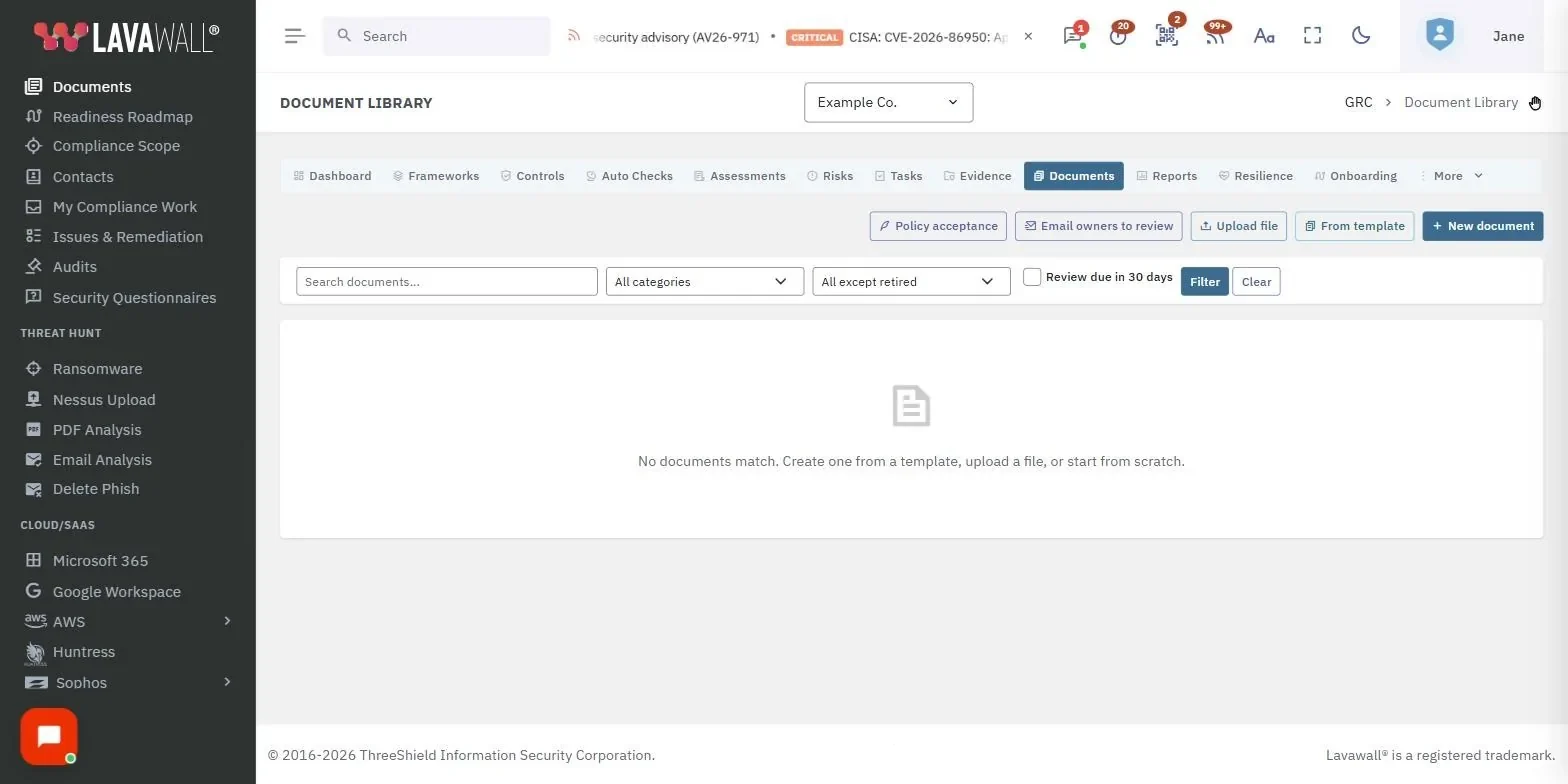This screenshot has height=784, width=1568.
Task: Open the feed icon with 99+ badge
Action: coord(1215,36)
